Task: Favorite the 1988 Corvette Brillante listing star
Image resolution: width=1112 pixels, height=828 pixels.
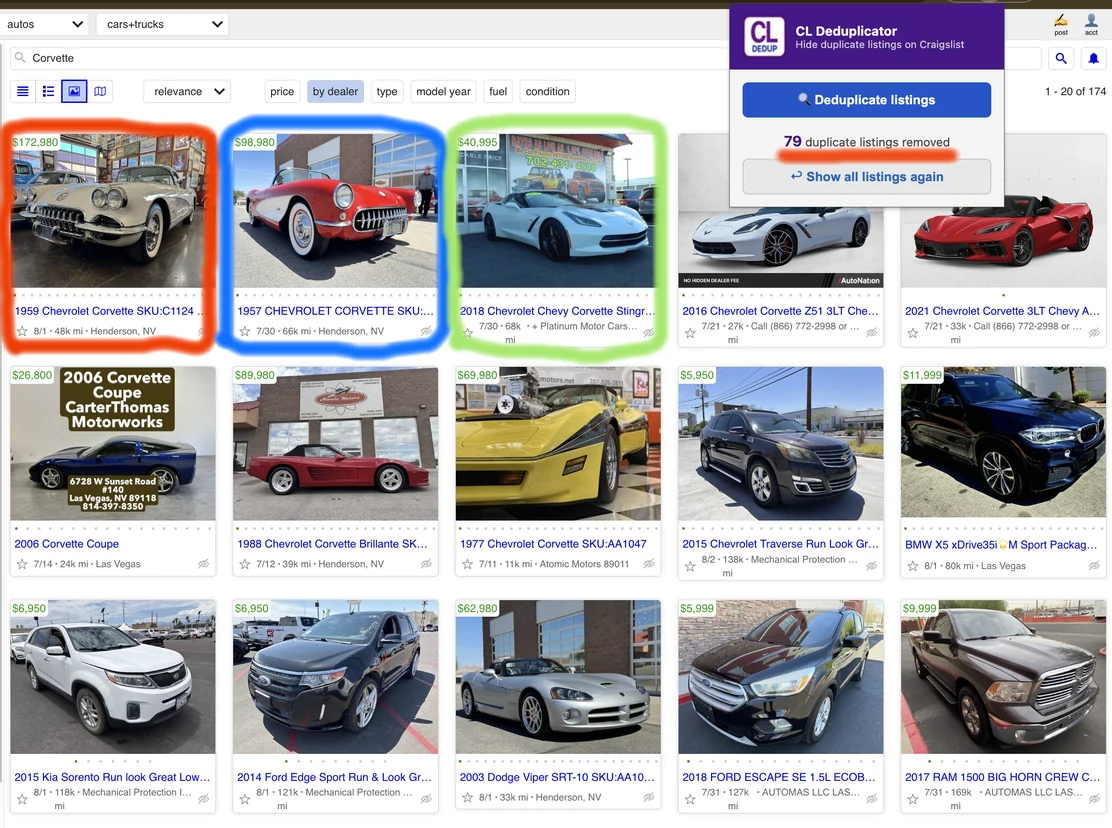Action: (x=245, y=564)
